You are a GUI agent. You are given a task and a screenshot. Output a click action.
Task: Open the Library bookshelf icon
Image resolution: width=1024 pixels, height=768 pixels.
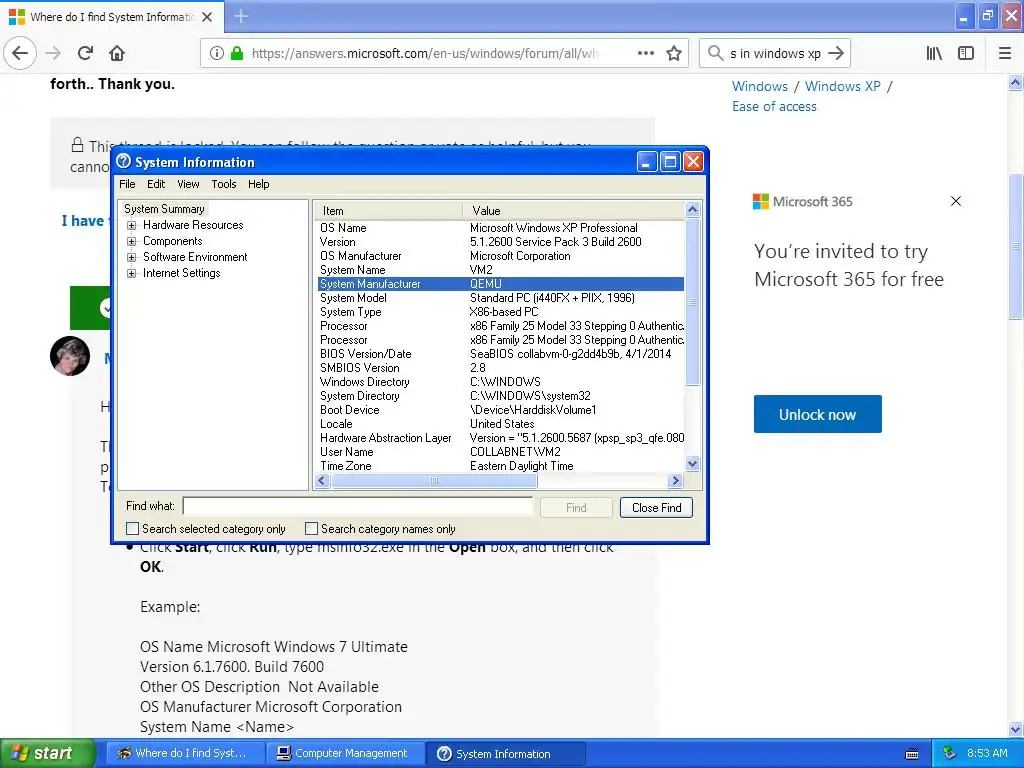point(934,54)
